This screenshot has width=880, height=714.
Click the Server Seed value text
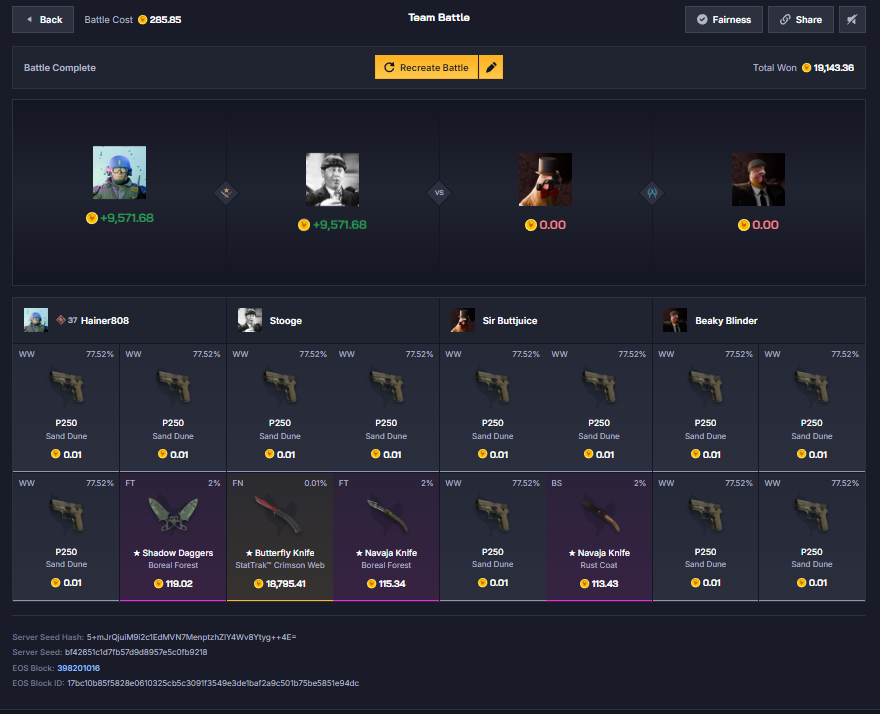[136, 652]
